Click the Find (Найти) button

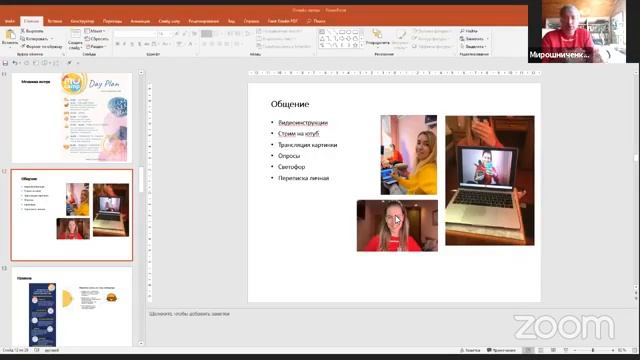click(x=469, y=31)
